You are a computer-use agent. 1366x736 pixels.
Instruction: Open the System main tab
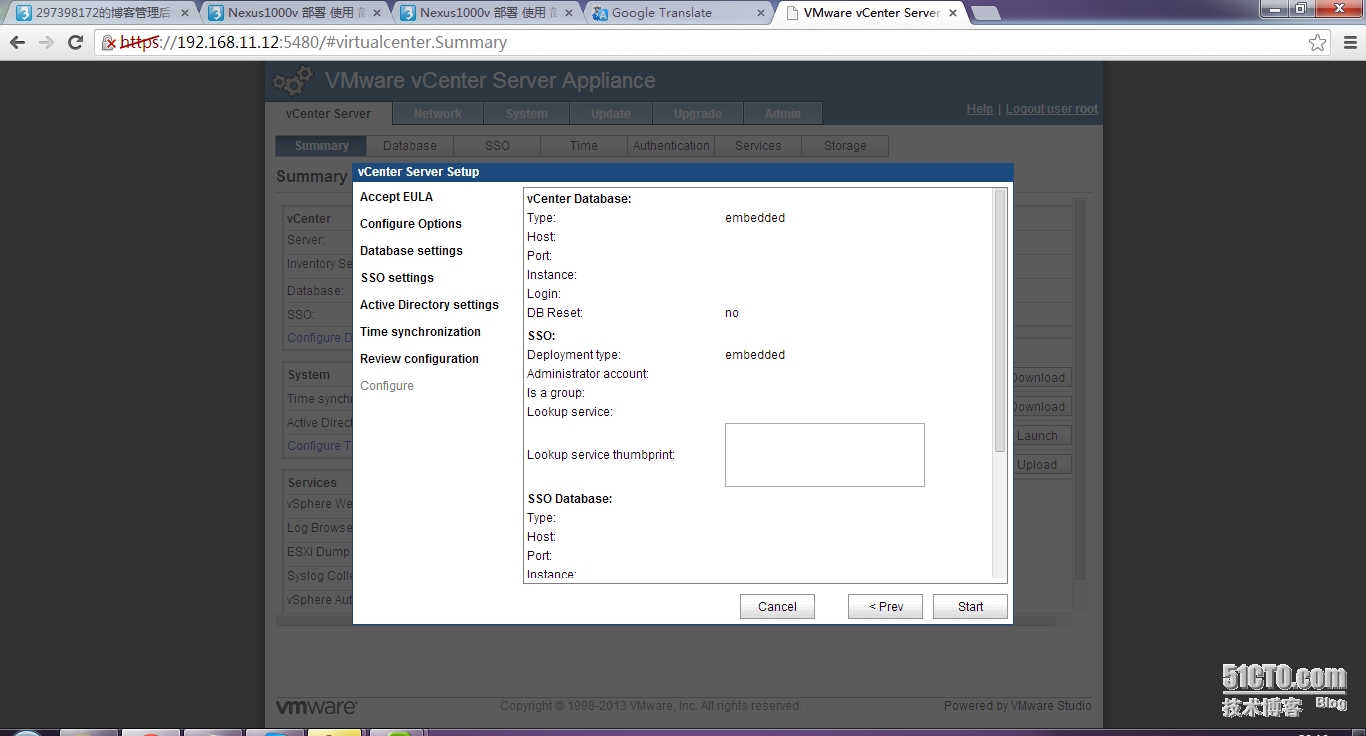[x=527, y=113]
